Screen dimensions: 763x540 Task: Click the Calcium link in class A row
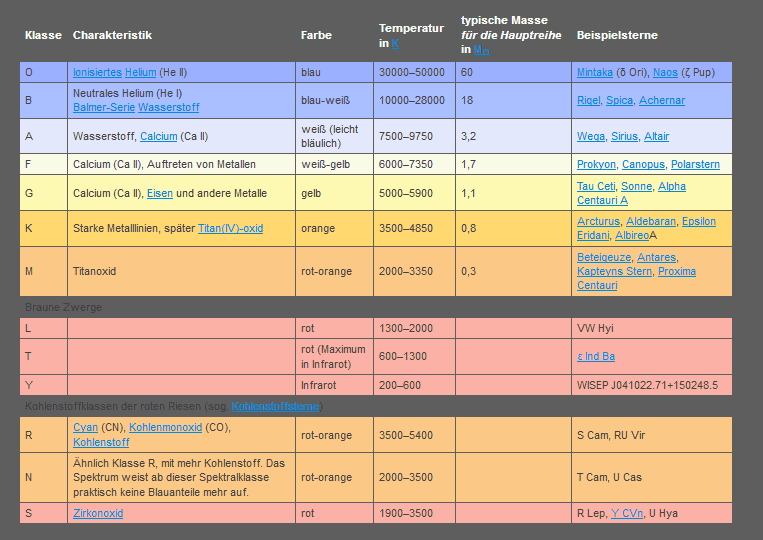(x=159, y=136)
